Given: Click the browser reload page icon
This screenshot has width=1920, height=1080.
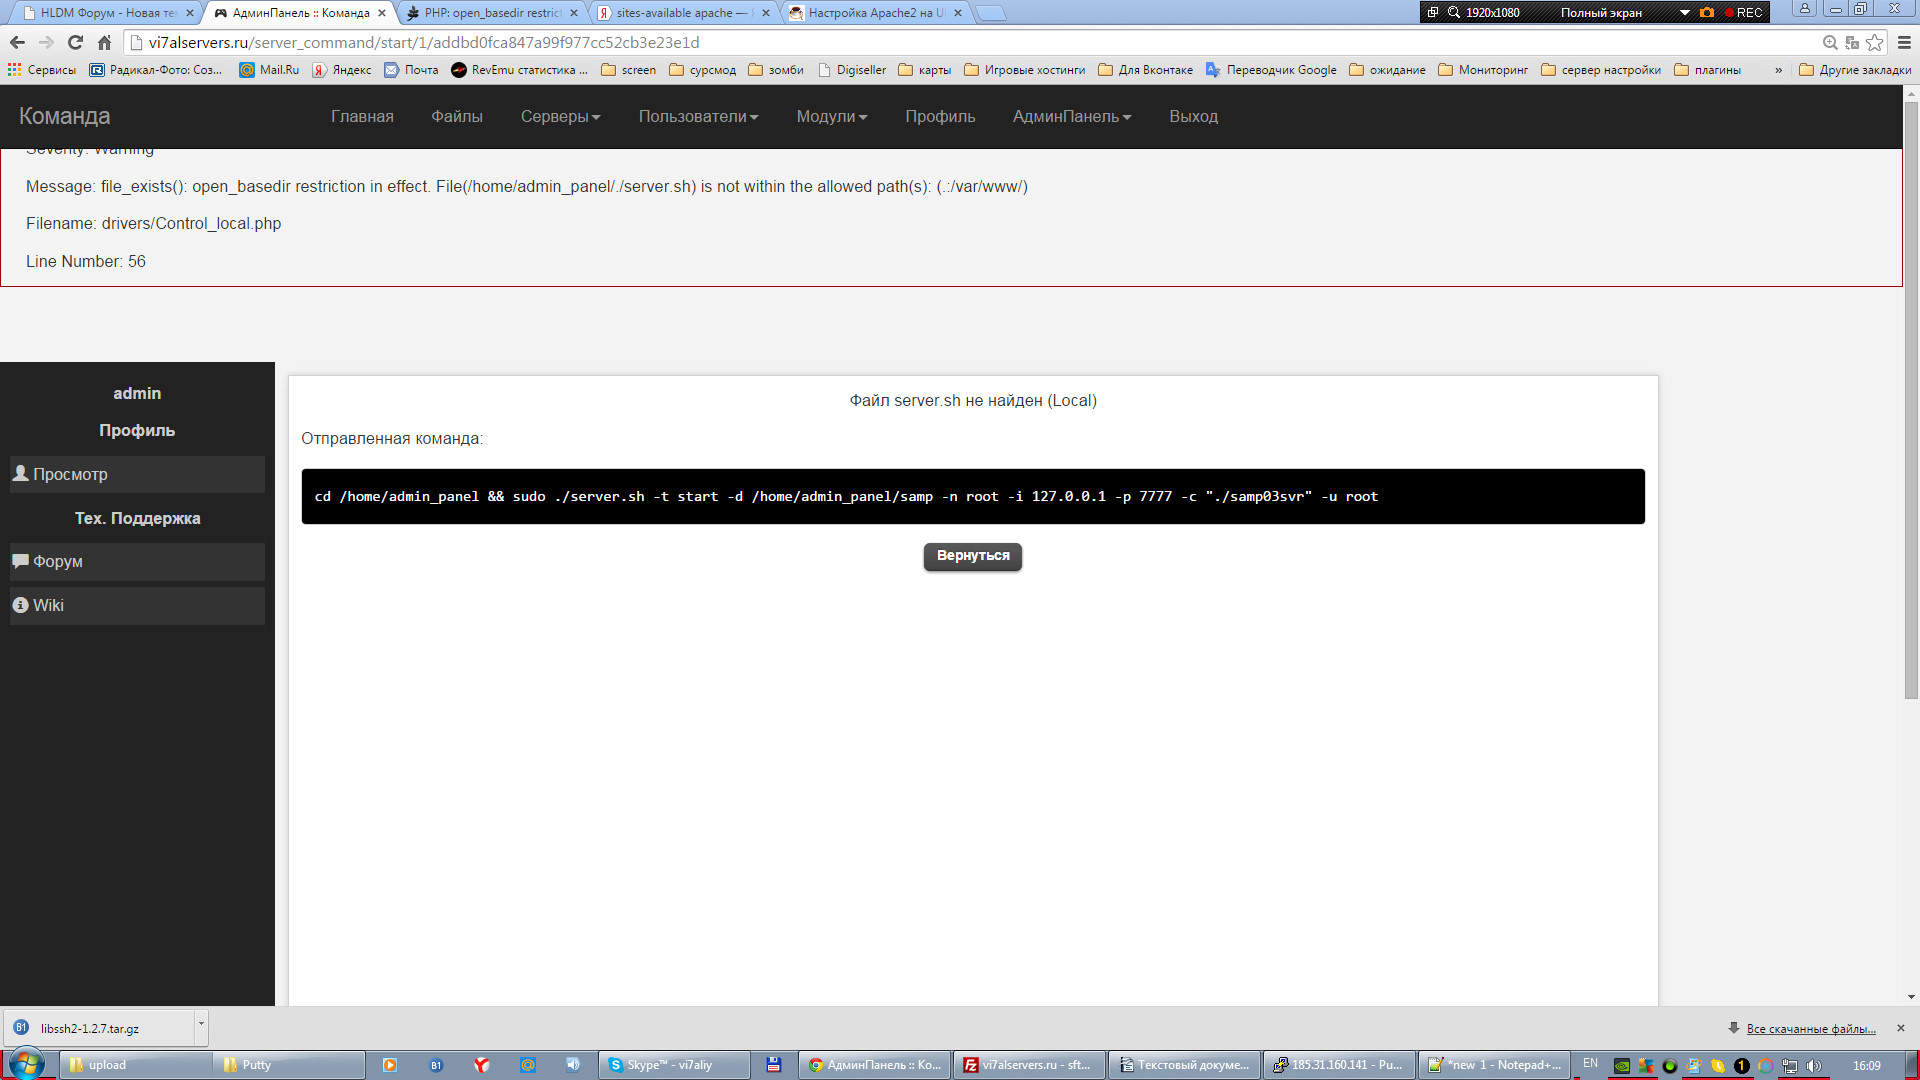Looking at the screenshot, I should tap(75, 42).
